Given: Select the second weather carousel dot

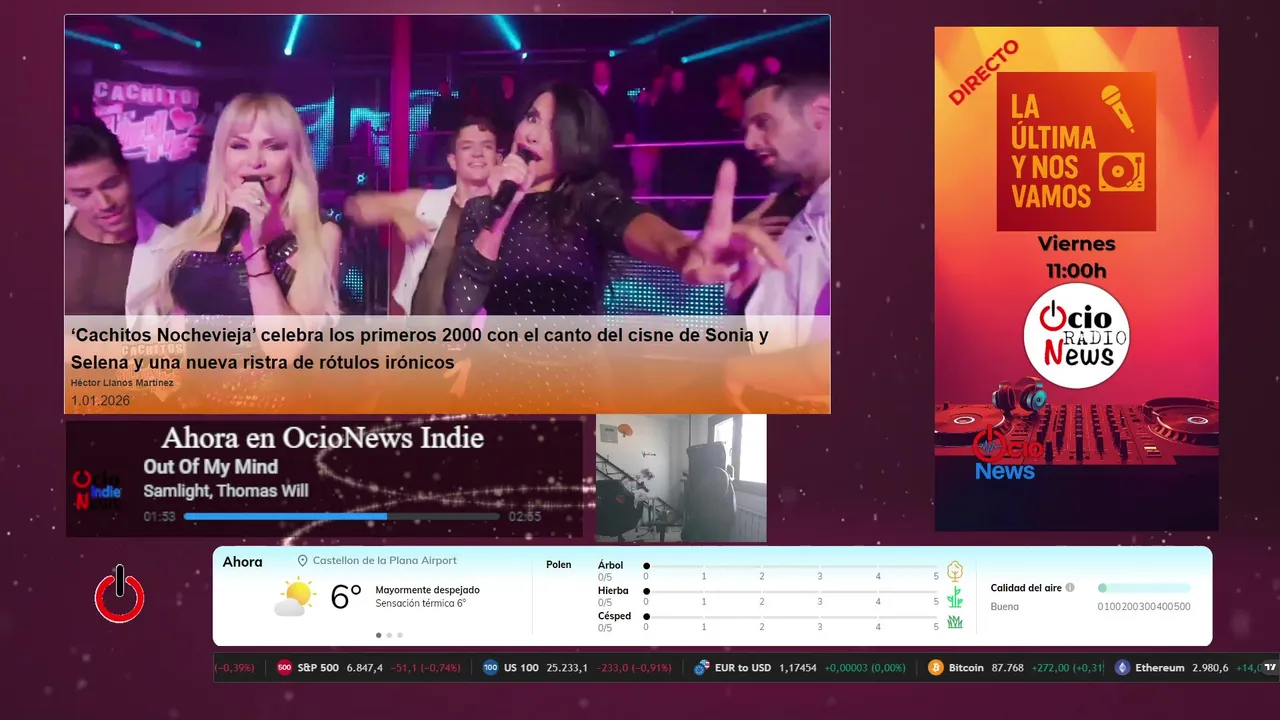Looking at the screenshot, I should point(389,635).
